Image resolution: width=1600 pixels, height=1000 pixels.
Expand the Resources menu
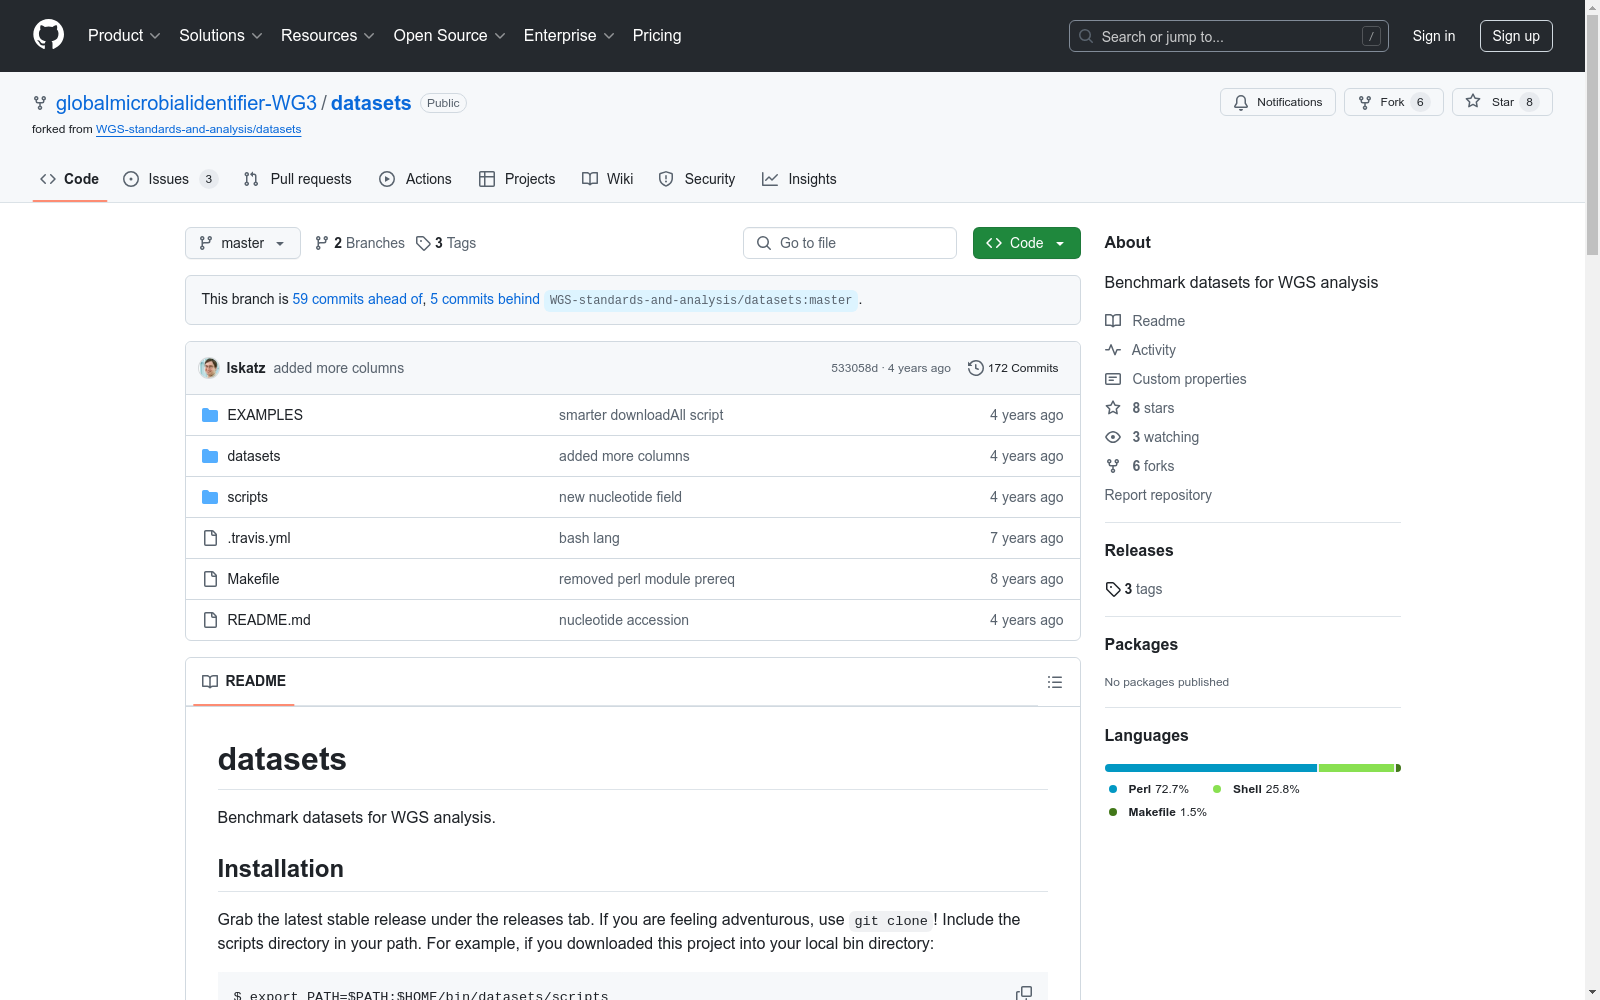[328, 36]
